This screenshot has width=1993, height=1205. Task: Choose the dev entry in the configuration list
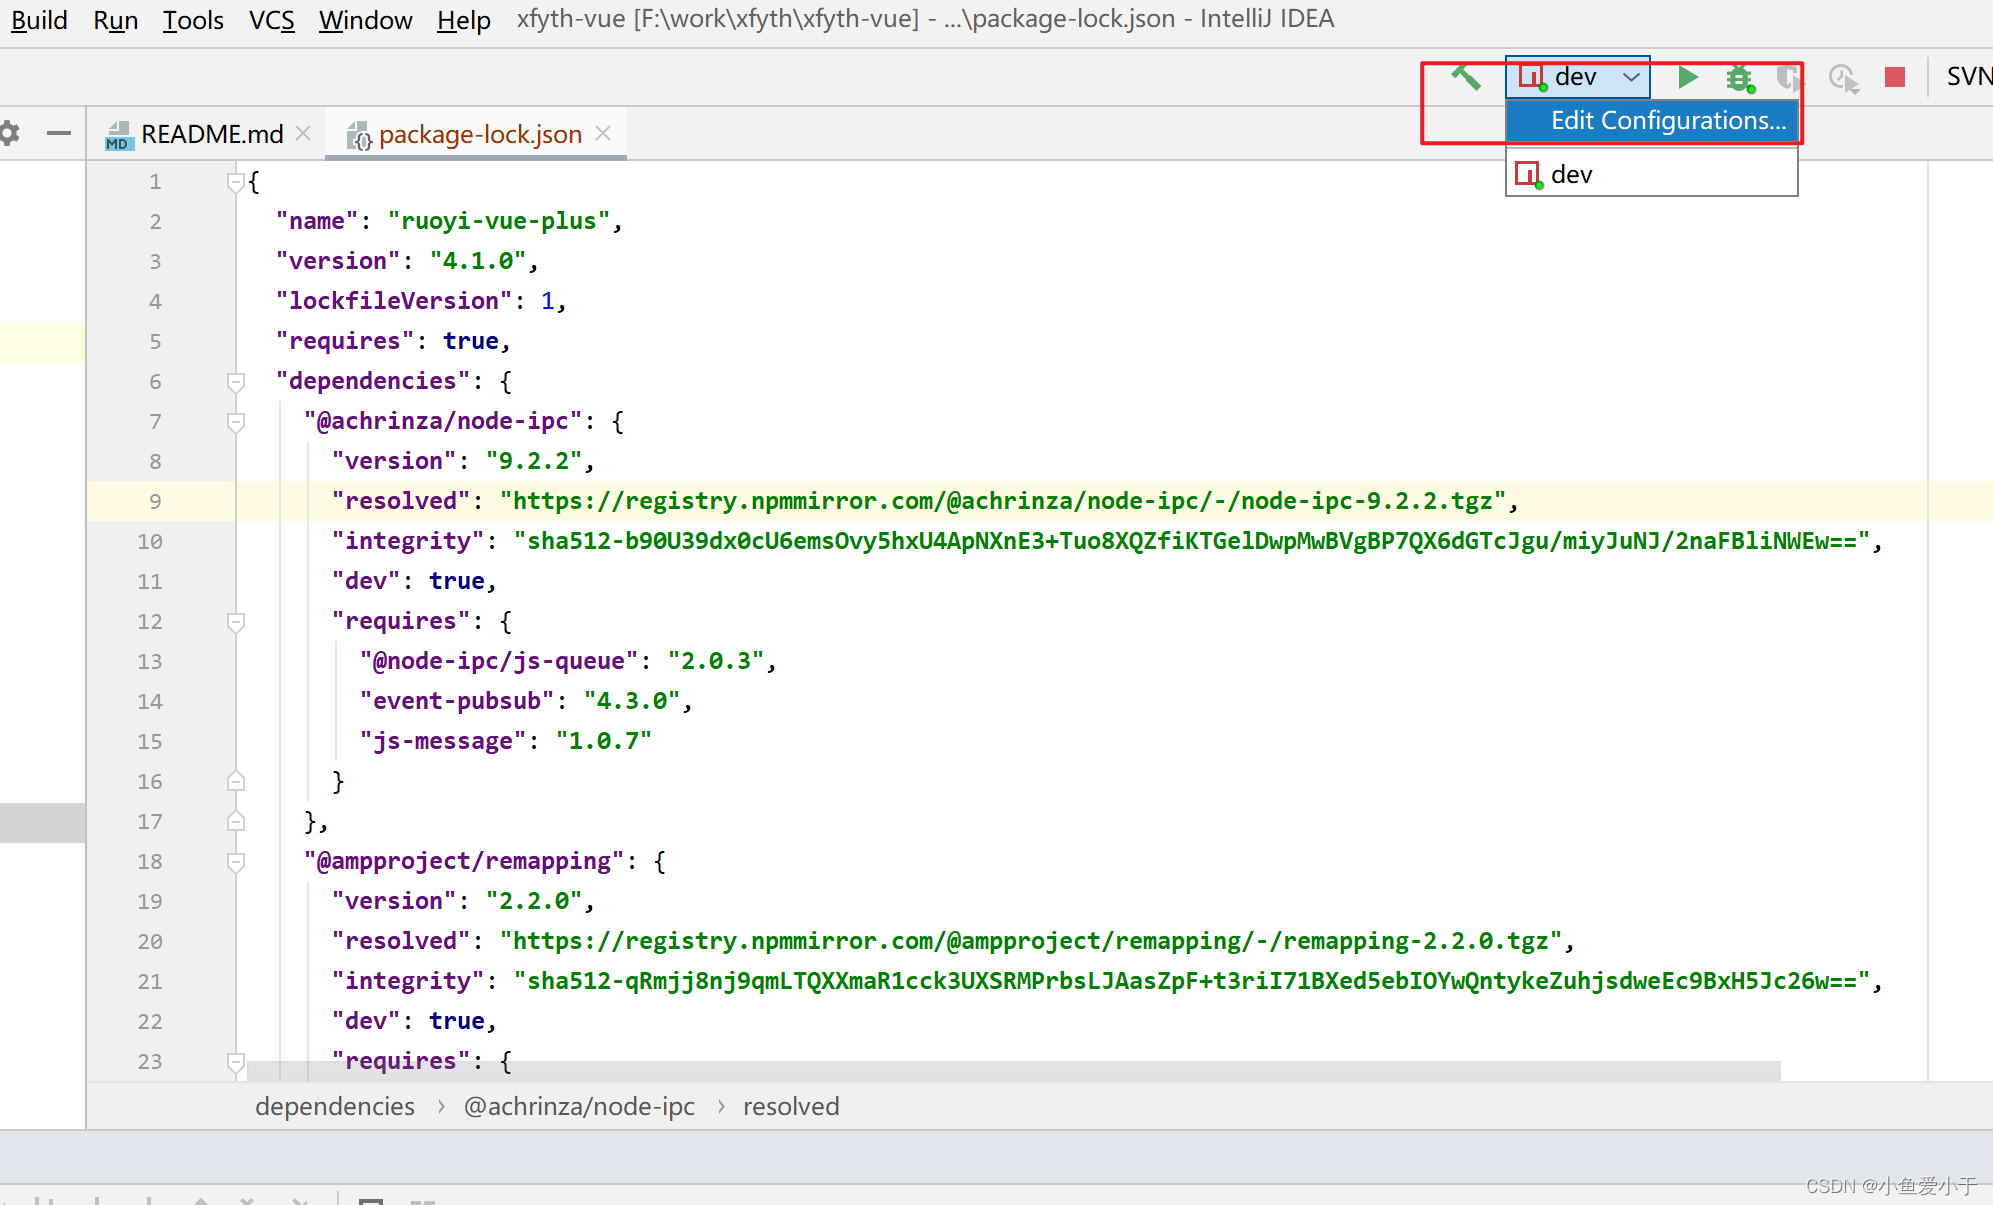[1571, 175]
